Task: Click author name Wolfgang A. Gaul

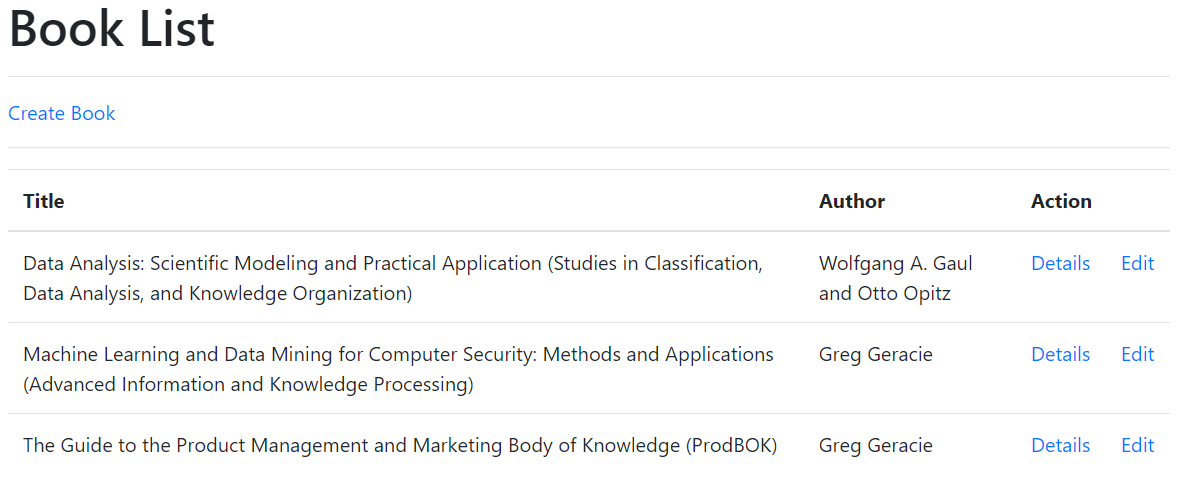Action: 896,264
